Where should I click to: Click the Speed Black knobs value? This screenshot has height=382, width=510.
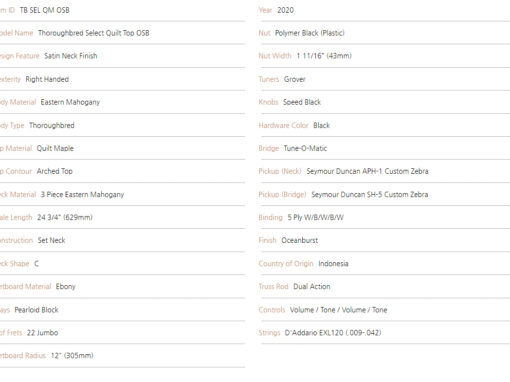[302, 102]
